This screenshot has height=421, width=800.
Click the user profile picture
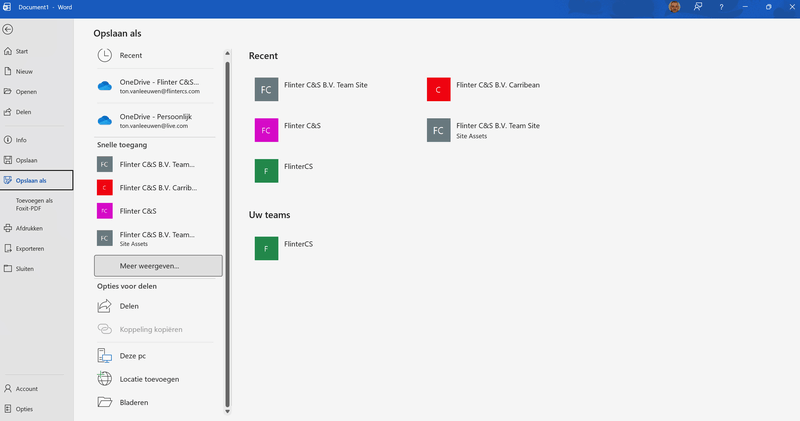(674, 7)
